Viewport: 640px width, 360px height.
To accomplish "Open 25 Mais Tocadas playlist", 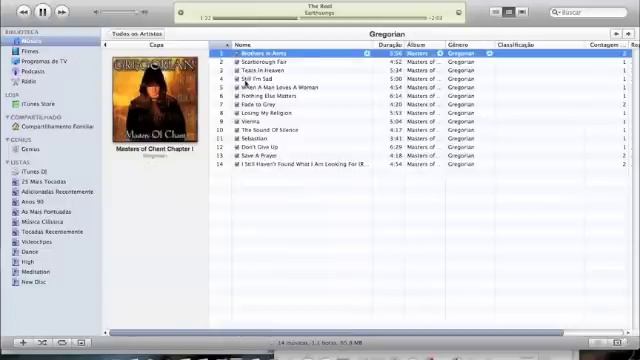I will pyautogui.click(x=43, y=182).
